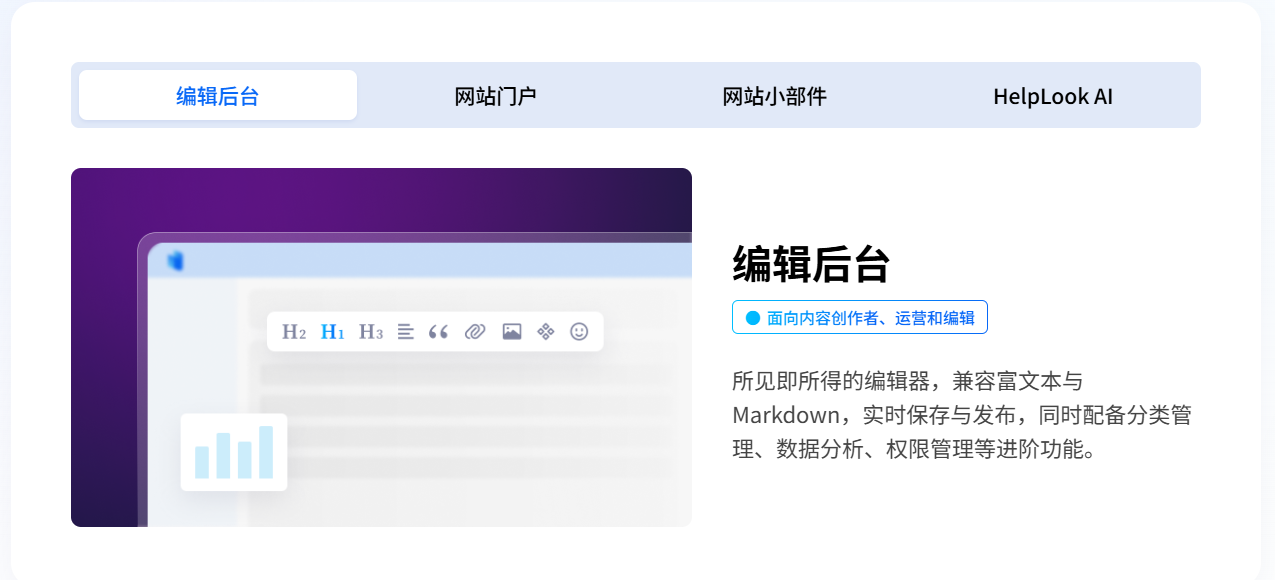Click the quotation mark icon
The width and height of the screenshot is (1275, 580).
pyautogui.click(x=438, y=332)
